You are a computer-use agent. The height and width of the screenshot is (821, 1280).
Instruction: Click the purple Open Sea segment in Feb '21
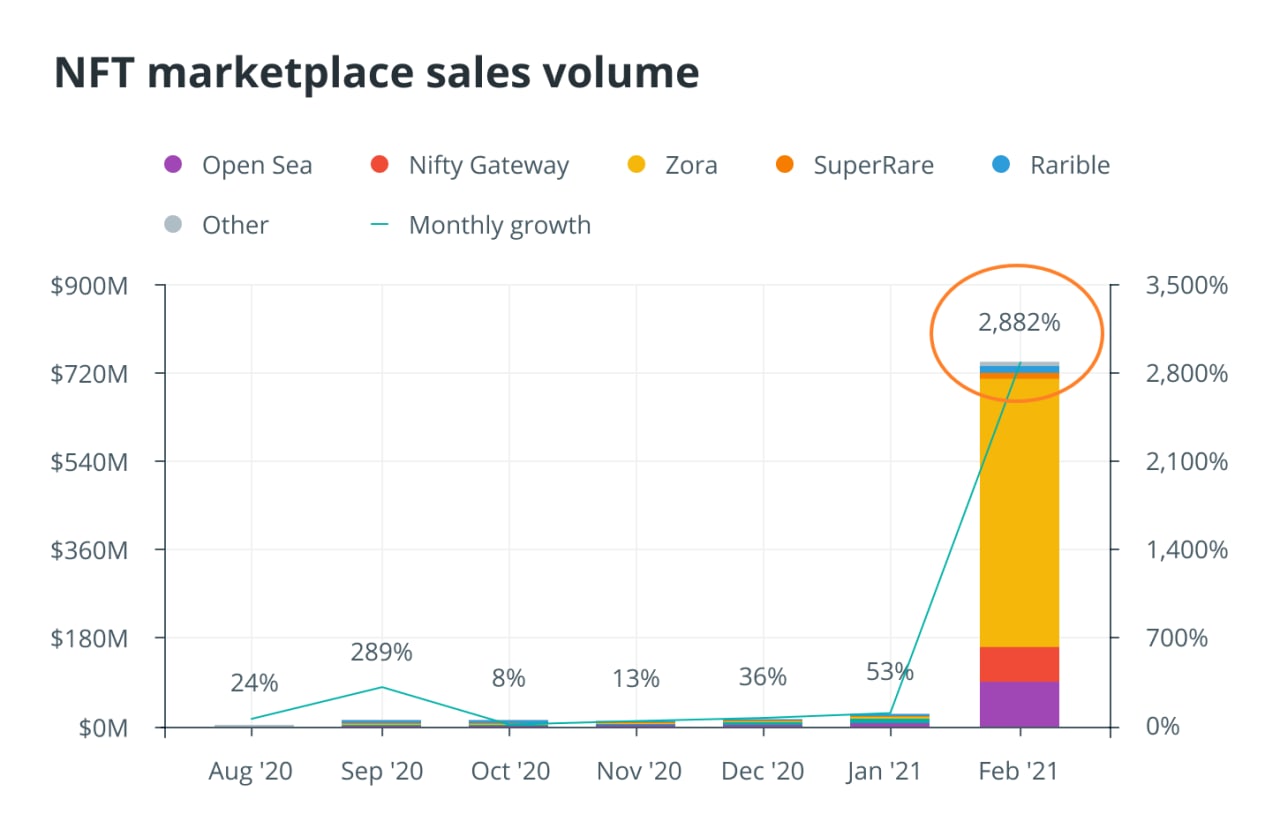[x=1019, y=704]
